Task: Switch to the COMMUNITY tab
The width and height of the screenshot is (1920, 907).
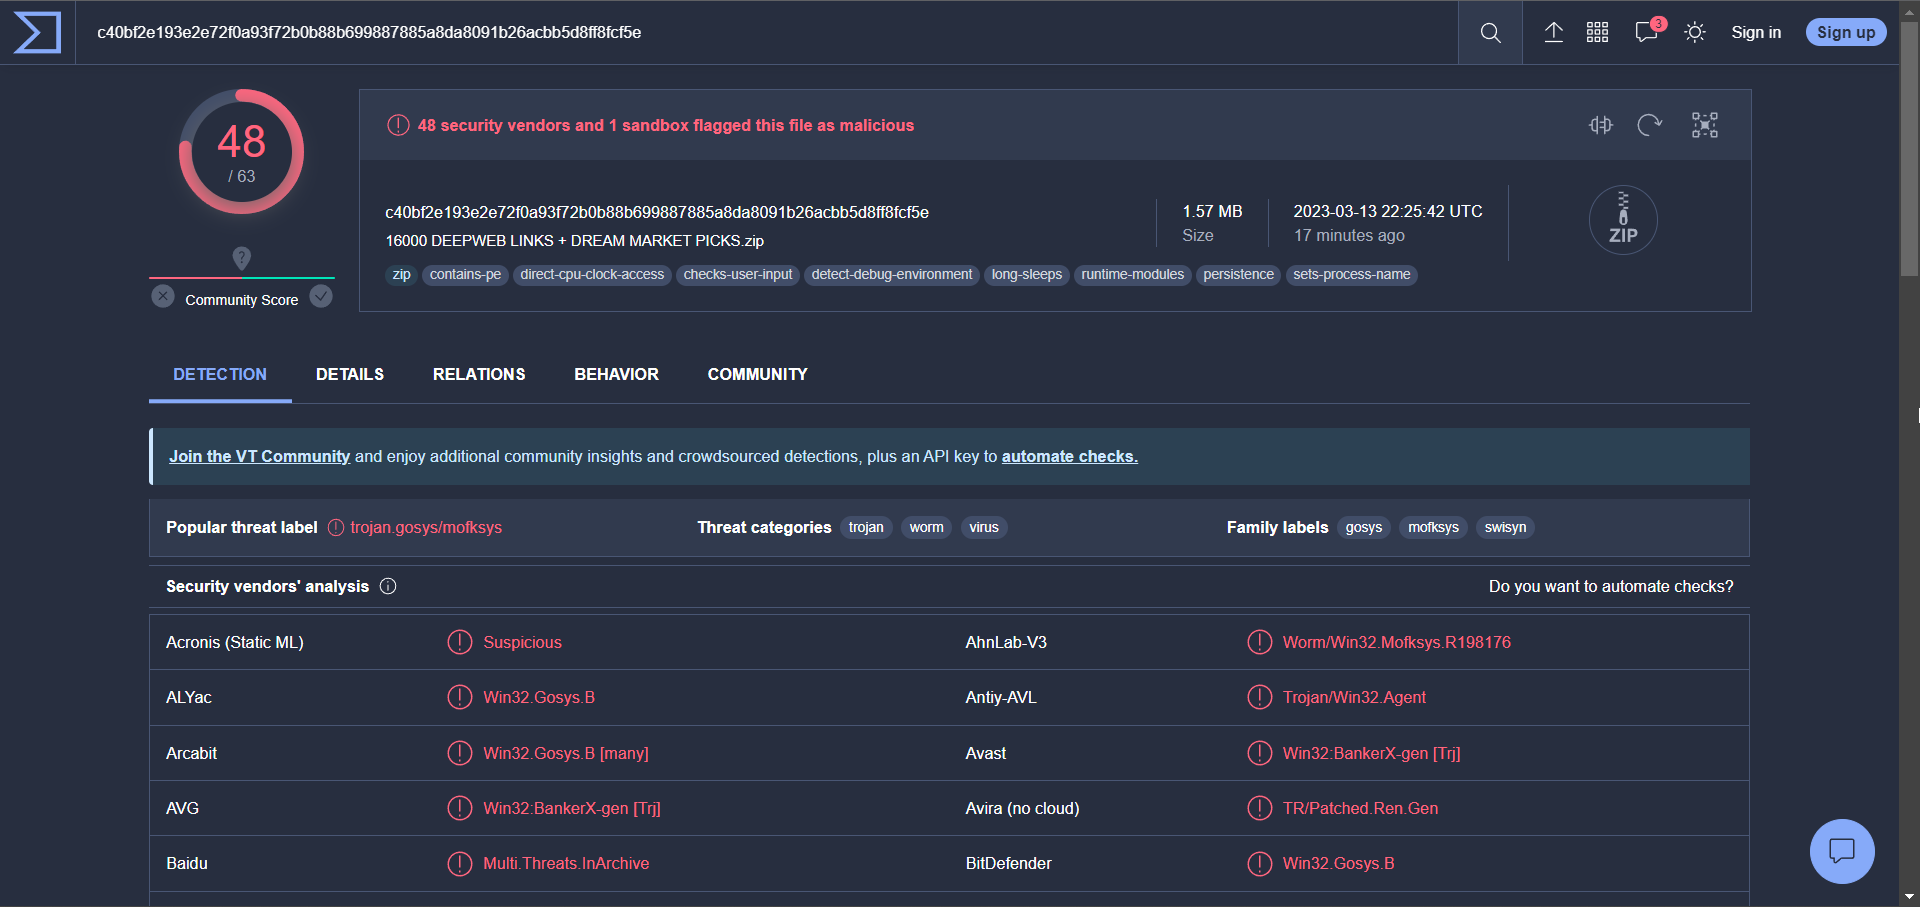Action: tap(757, 374)
